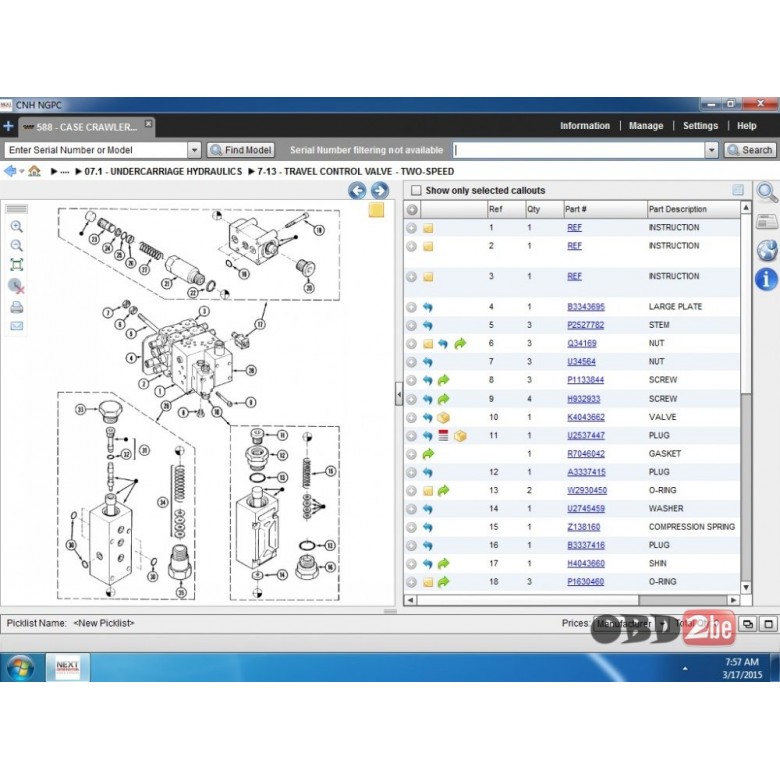Click the package icon in VALVE row
780x780 pixels.
(x=443, y=417)
